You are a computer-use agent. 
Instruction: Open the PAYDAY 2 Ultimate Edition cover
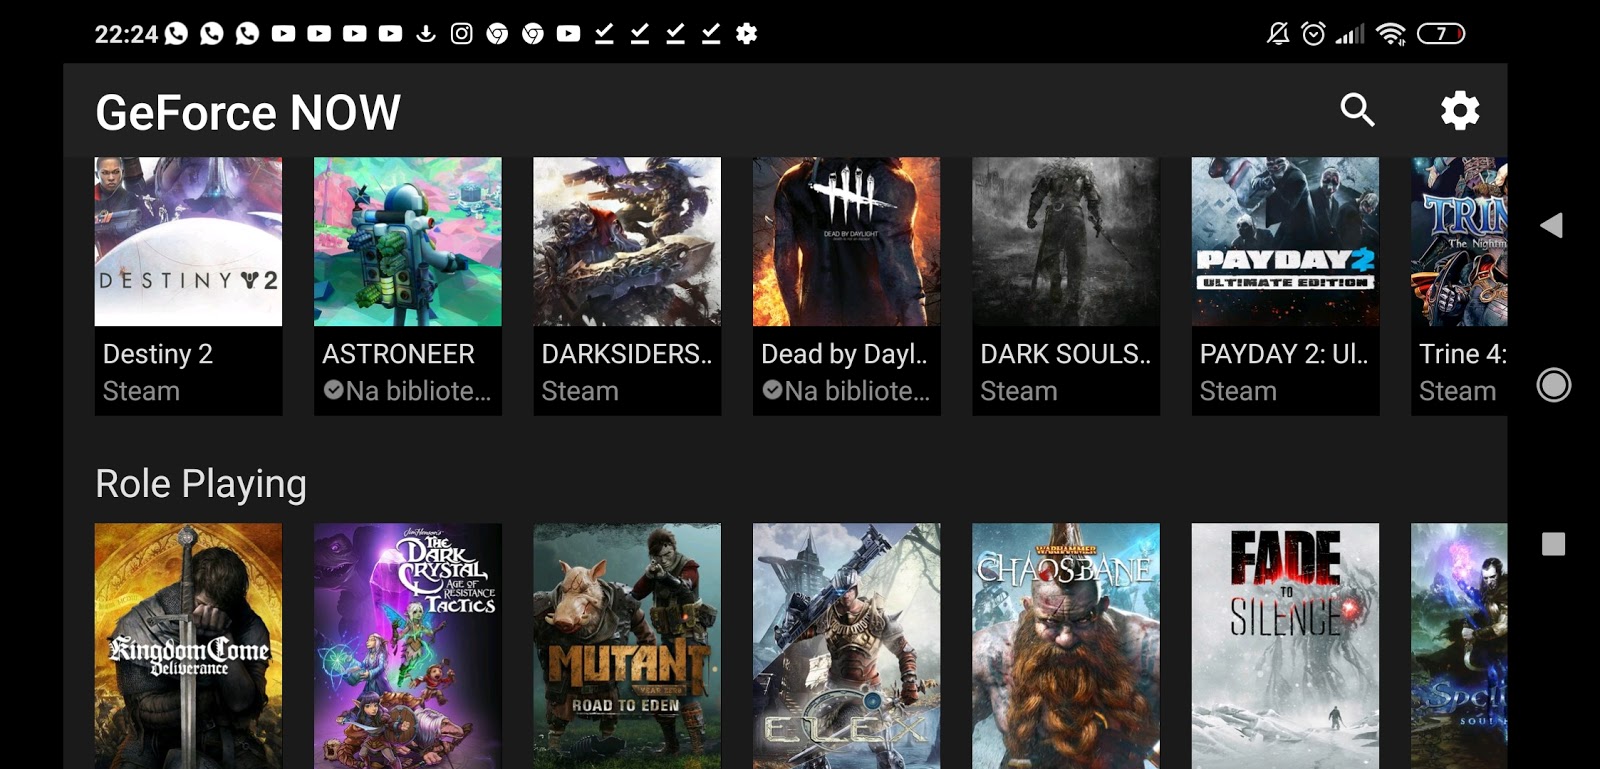click(x=1285, y=241)
